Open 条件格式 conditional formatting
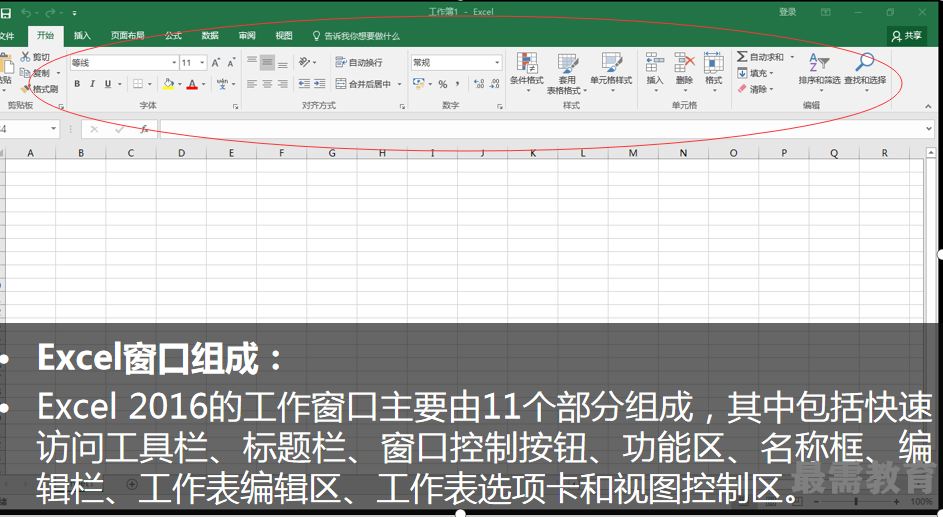This screenshot has width=943, height=517. 527,72
